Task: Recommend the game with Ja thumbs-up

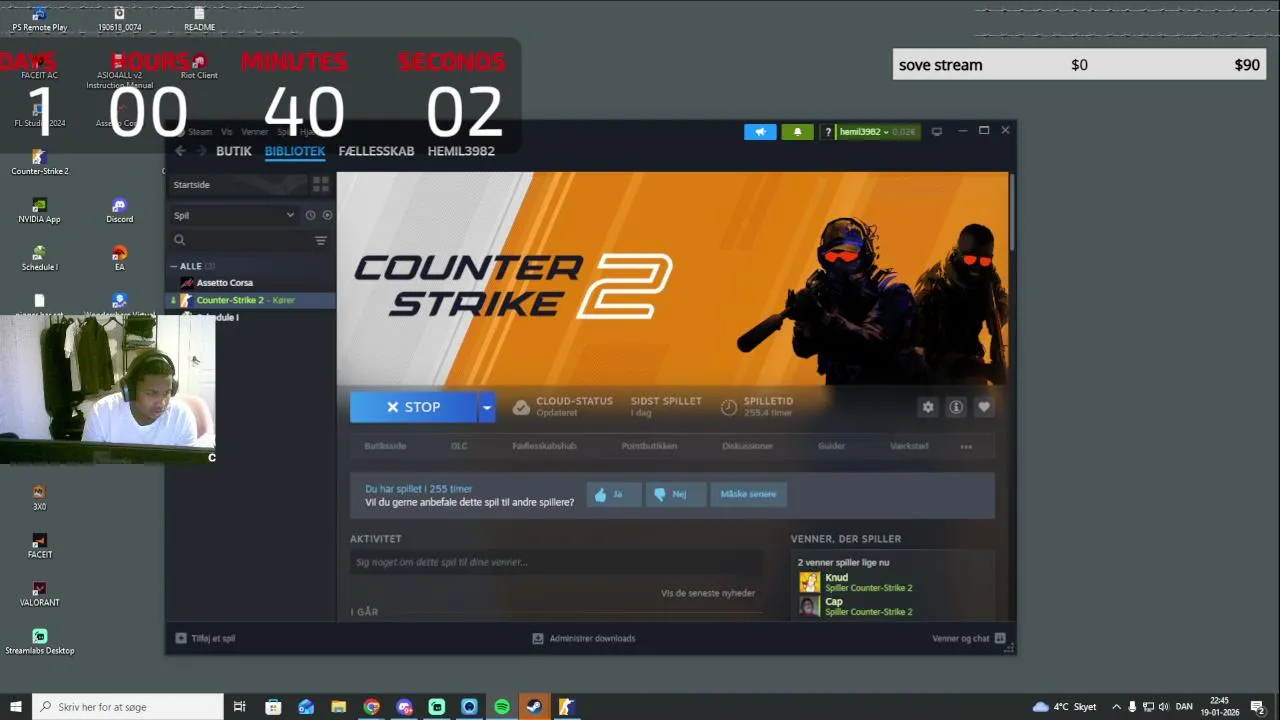Action: (x=613, y=494)
